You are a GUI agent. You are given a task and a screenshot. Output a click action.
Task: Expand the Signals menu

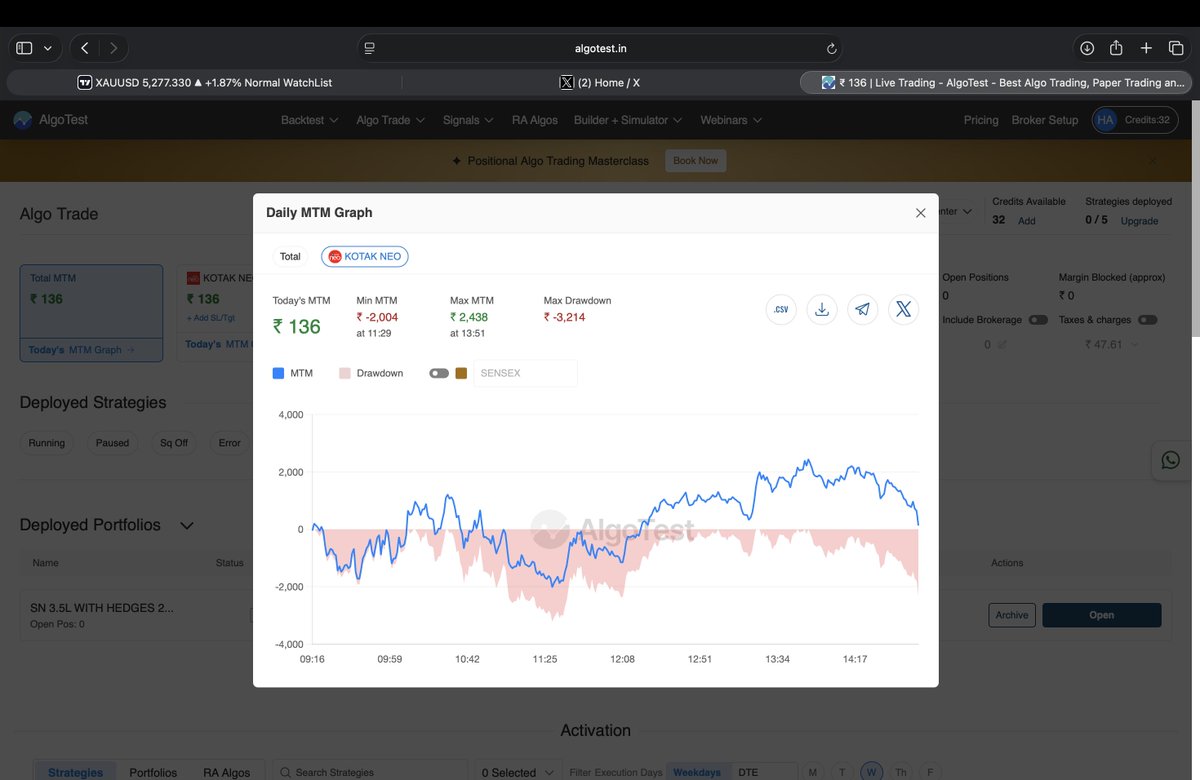pyautogui.click(x=469, y=120)
